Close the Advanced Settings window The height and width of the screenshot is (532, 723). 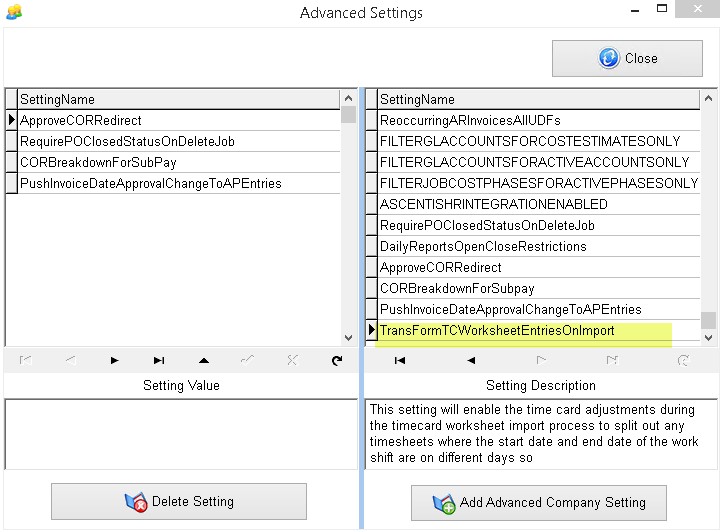pyautogui.click(x=697, y=9)
